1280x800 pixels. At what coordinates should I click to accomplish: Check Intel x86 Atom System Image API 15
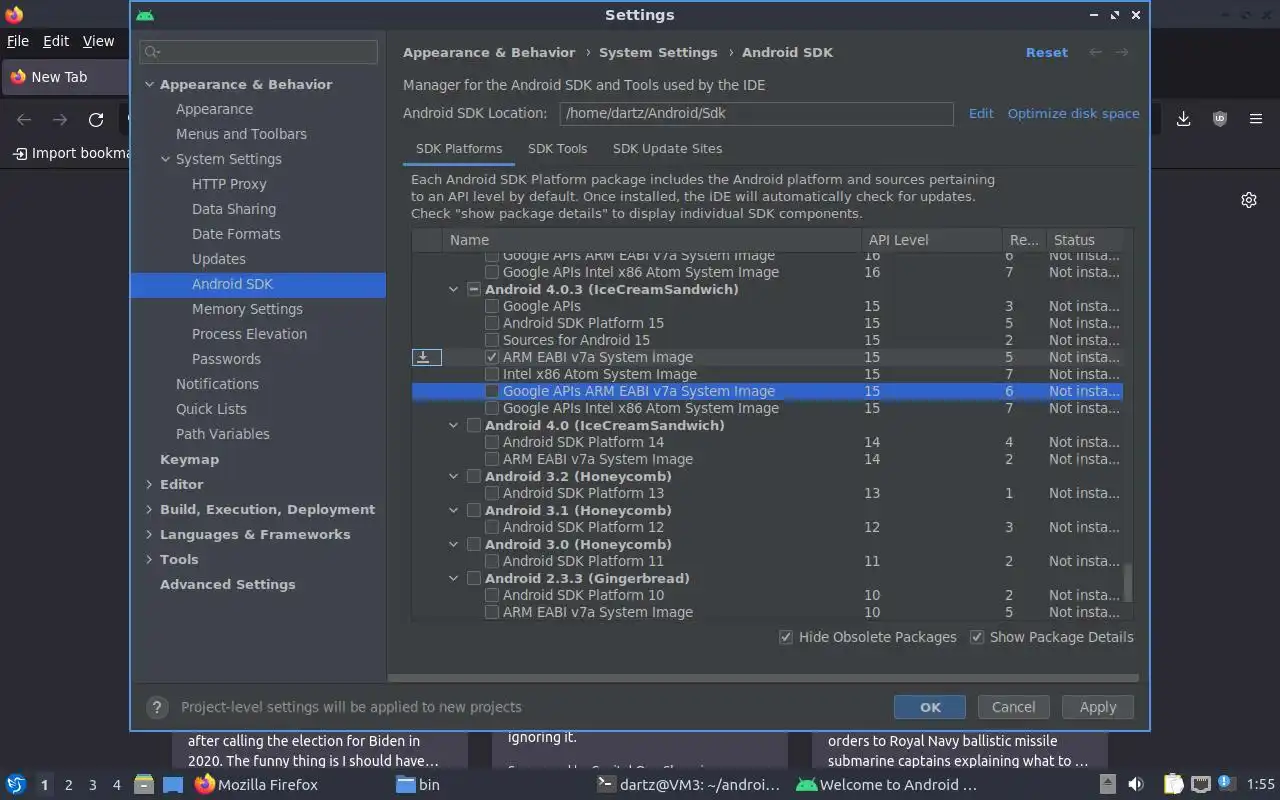pos(492,374)
